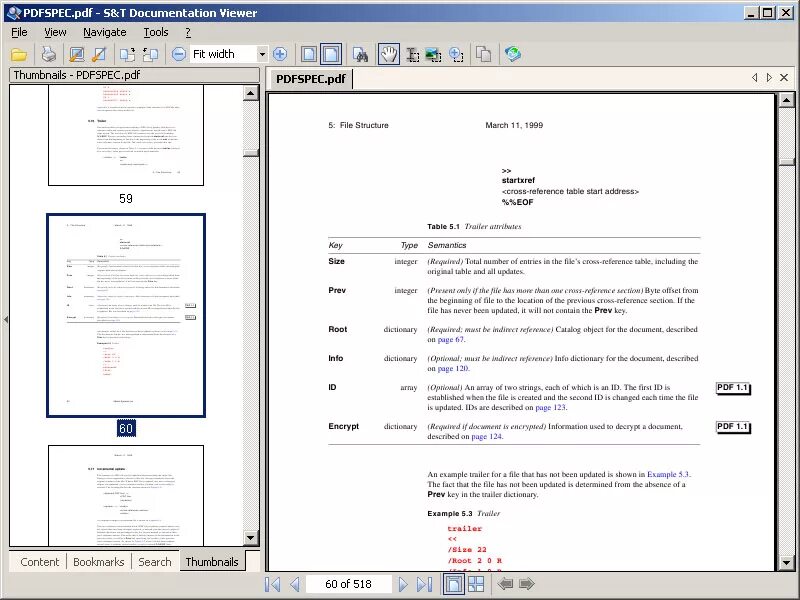Viewport: 800px width, 600px height.
Task: Open the File menu
Action: pyautogui.click(x=19, y=32)
